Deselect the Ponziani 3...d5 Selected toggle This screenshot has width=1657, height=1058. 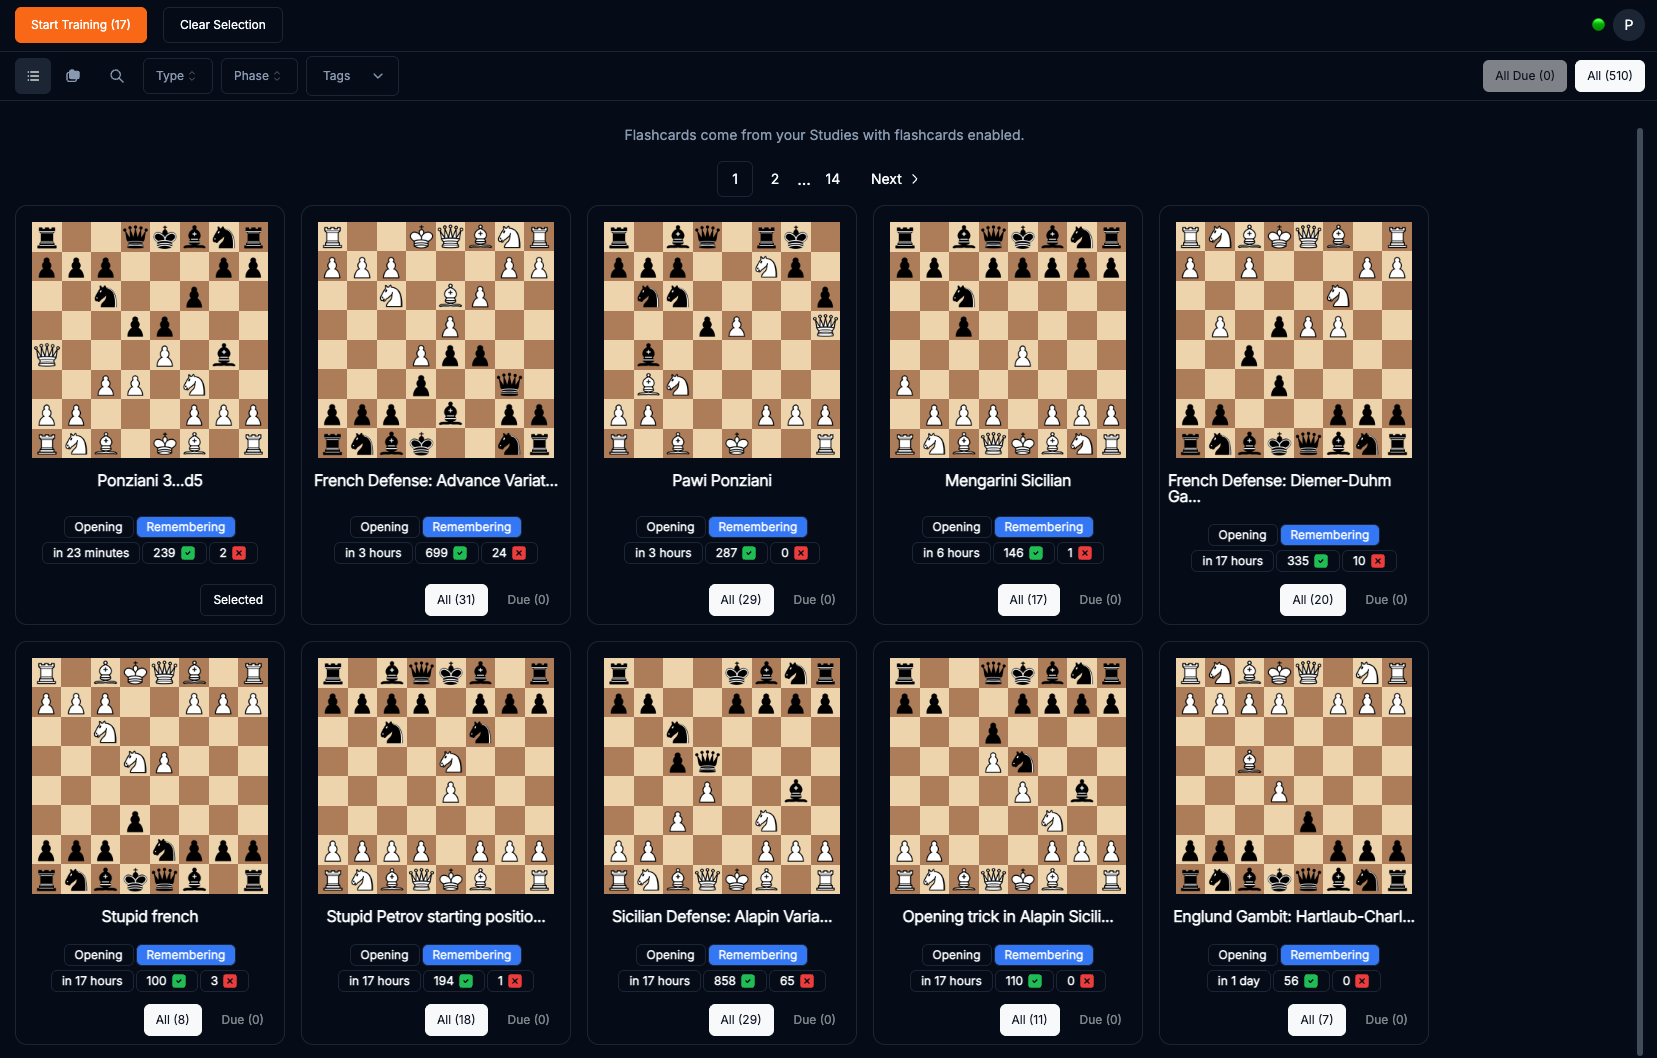(x=238, y=600)
